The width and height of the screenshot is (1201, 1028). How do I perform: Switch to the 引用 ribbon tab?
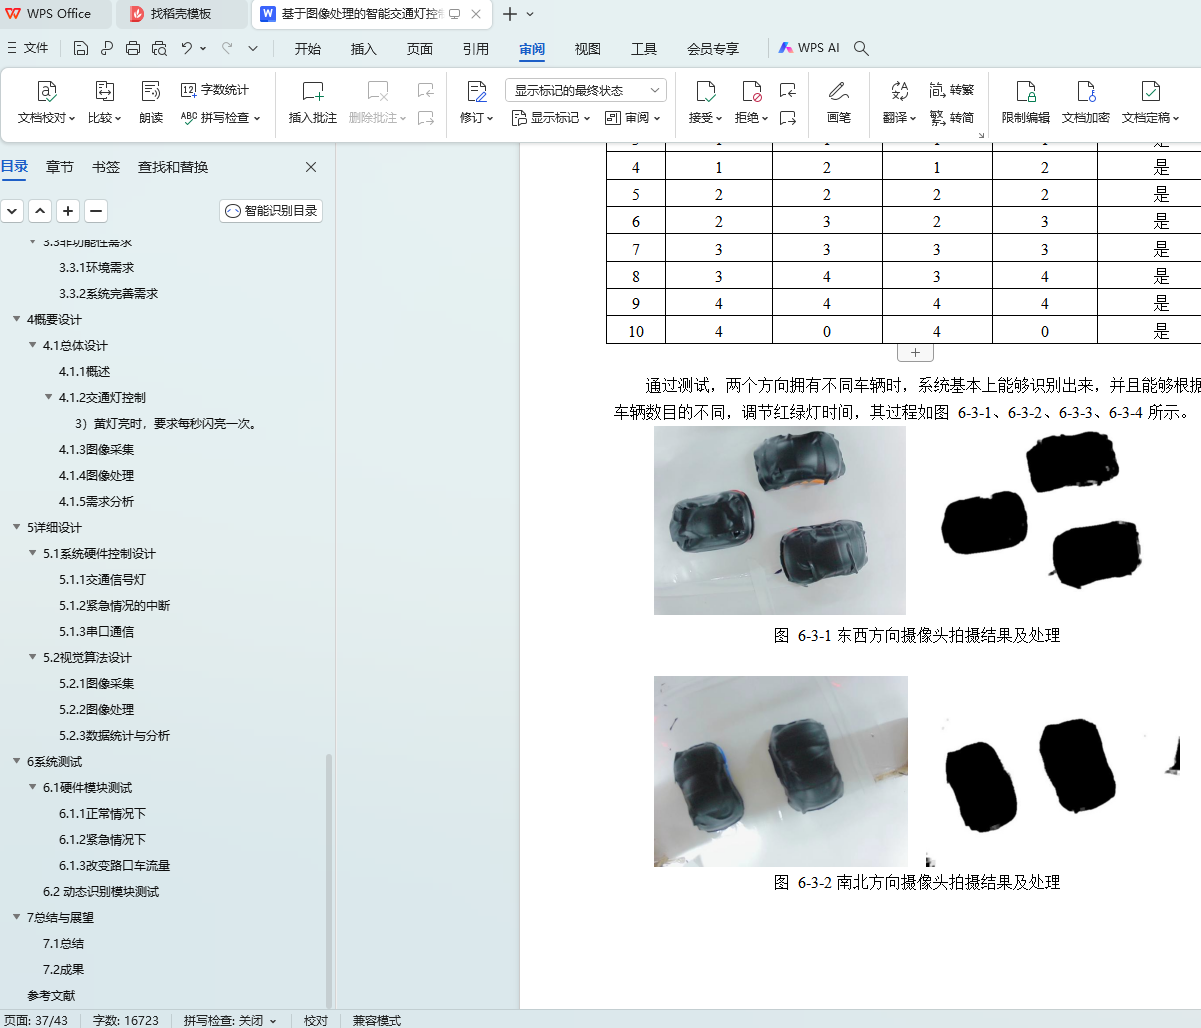476,49
